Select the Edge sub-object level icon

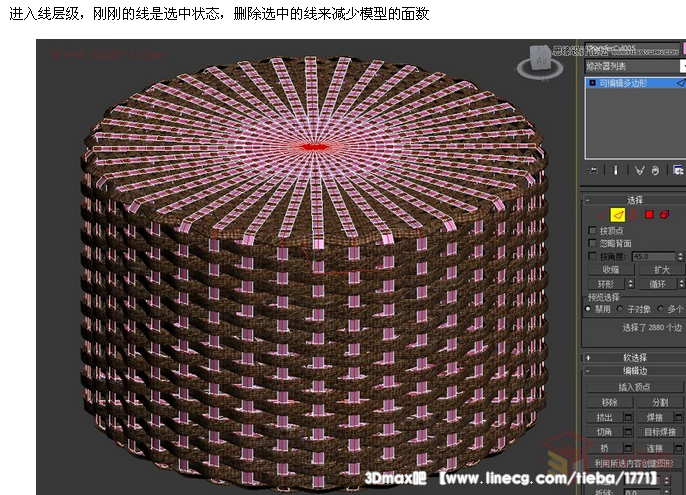pyautogui.click(x=618, y=214)
